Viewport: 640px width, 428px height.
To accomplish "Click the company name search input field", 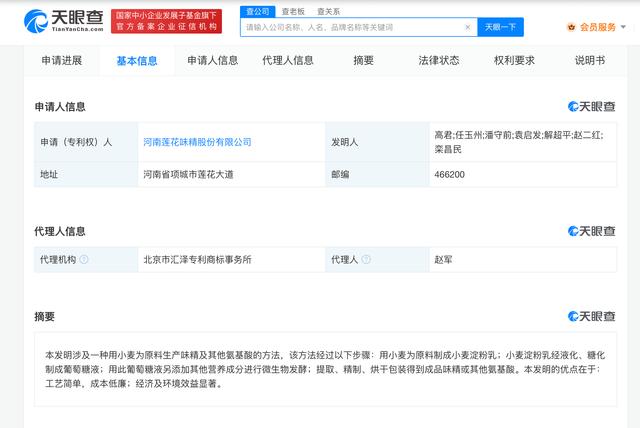I will (x=350, y=27).
